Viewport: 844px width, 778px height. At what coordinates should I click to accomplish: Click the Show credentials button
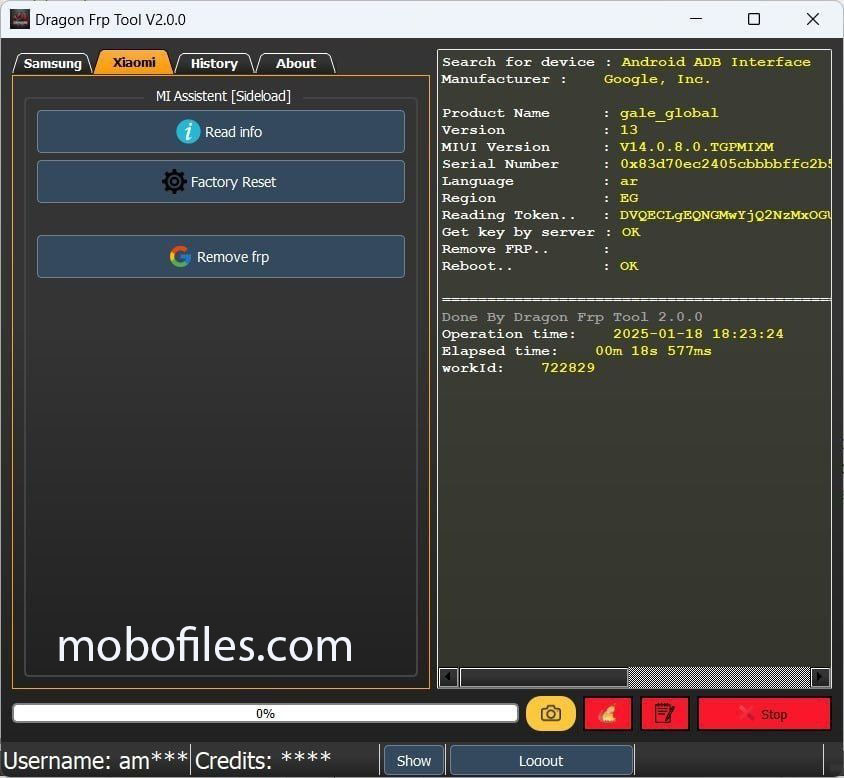click(413, 760)
